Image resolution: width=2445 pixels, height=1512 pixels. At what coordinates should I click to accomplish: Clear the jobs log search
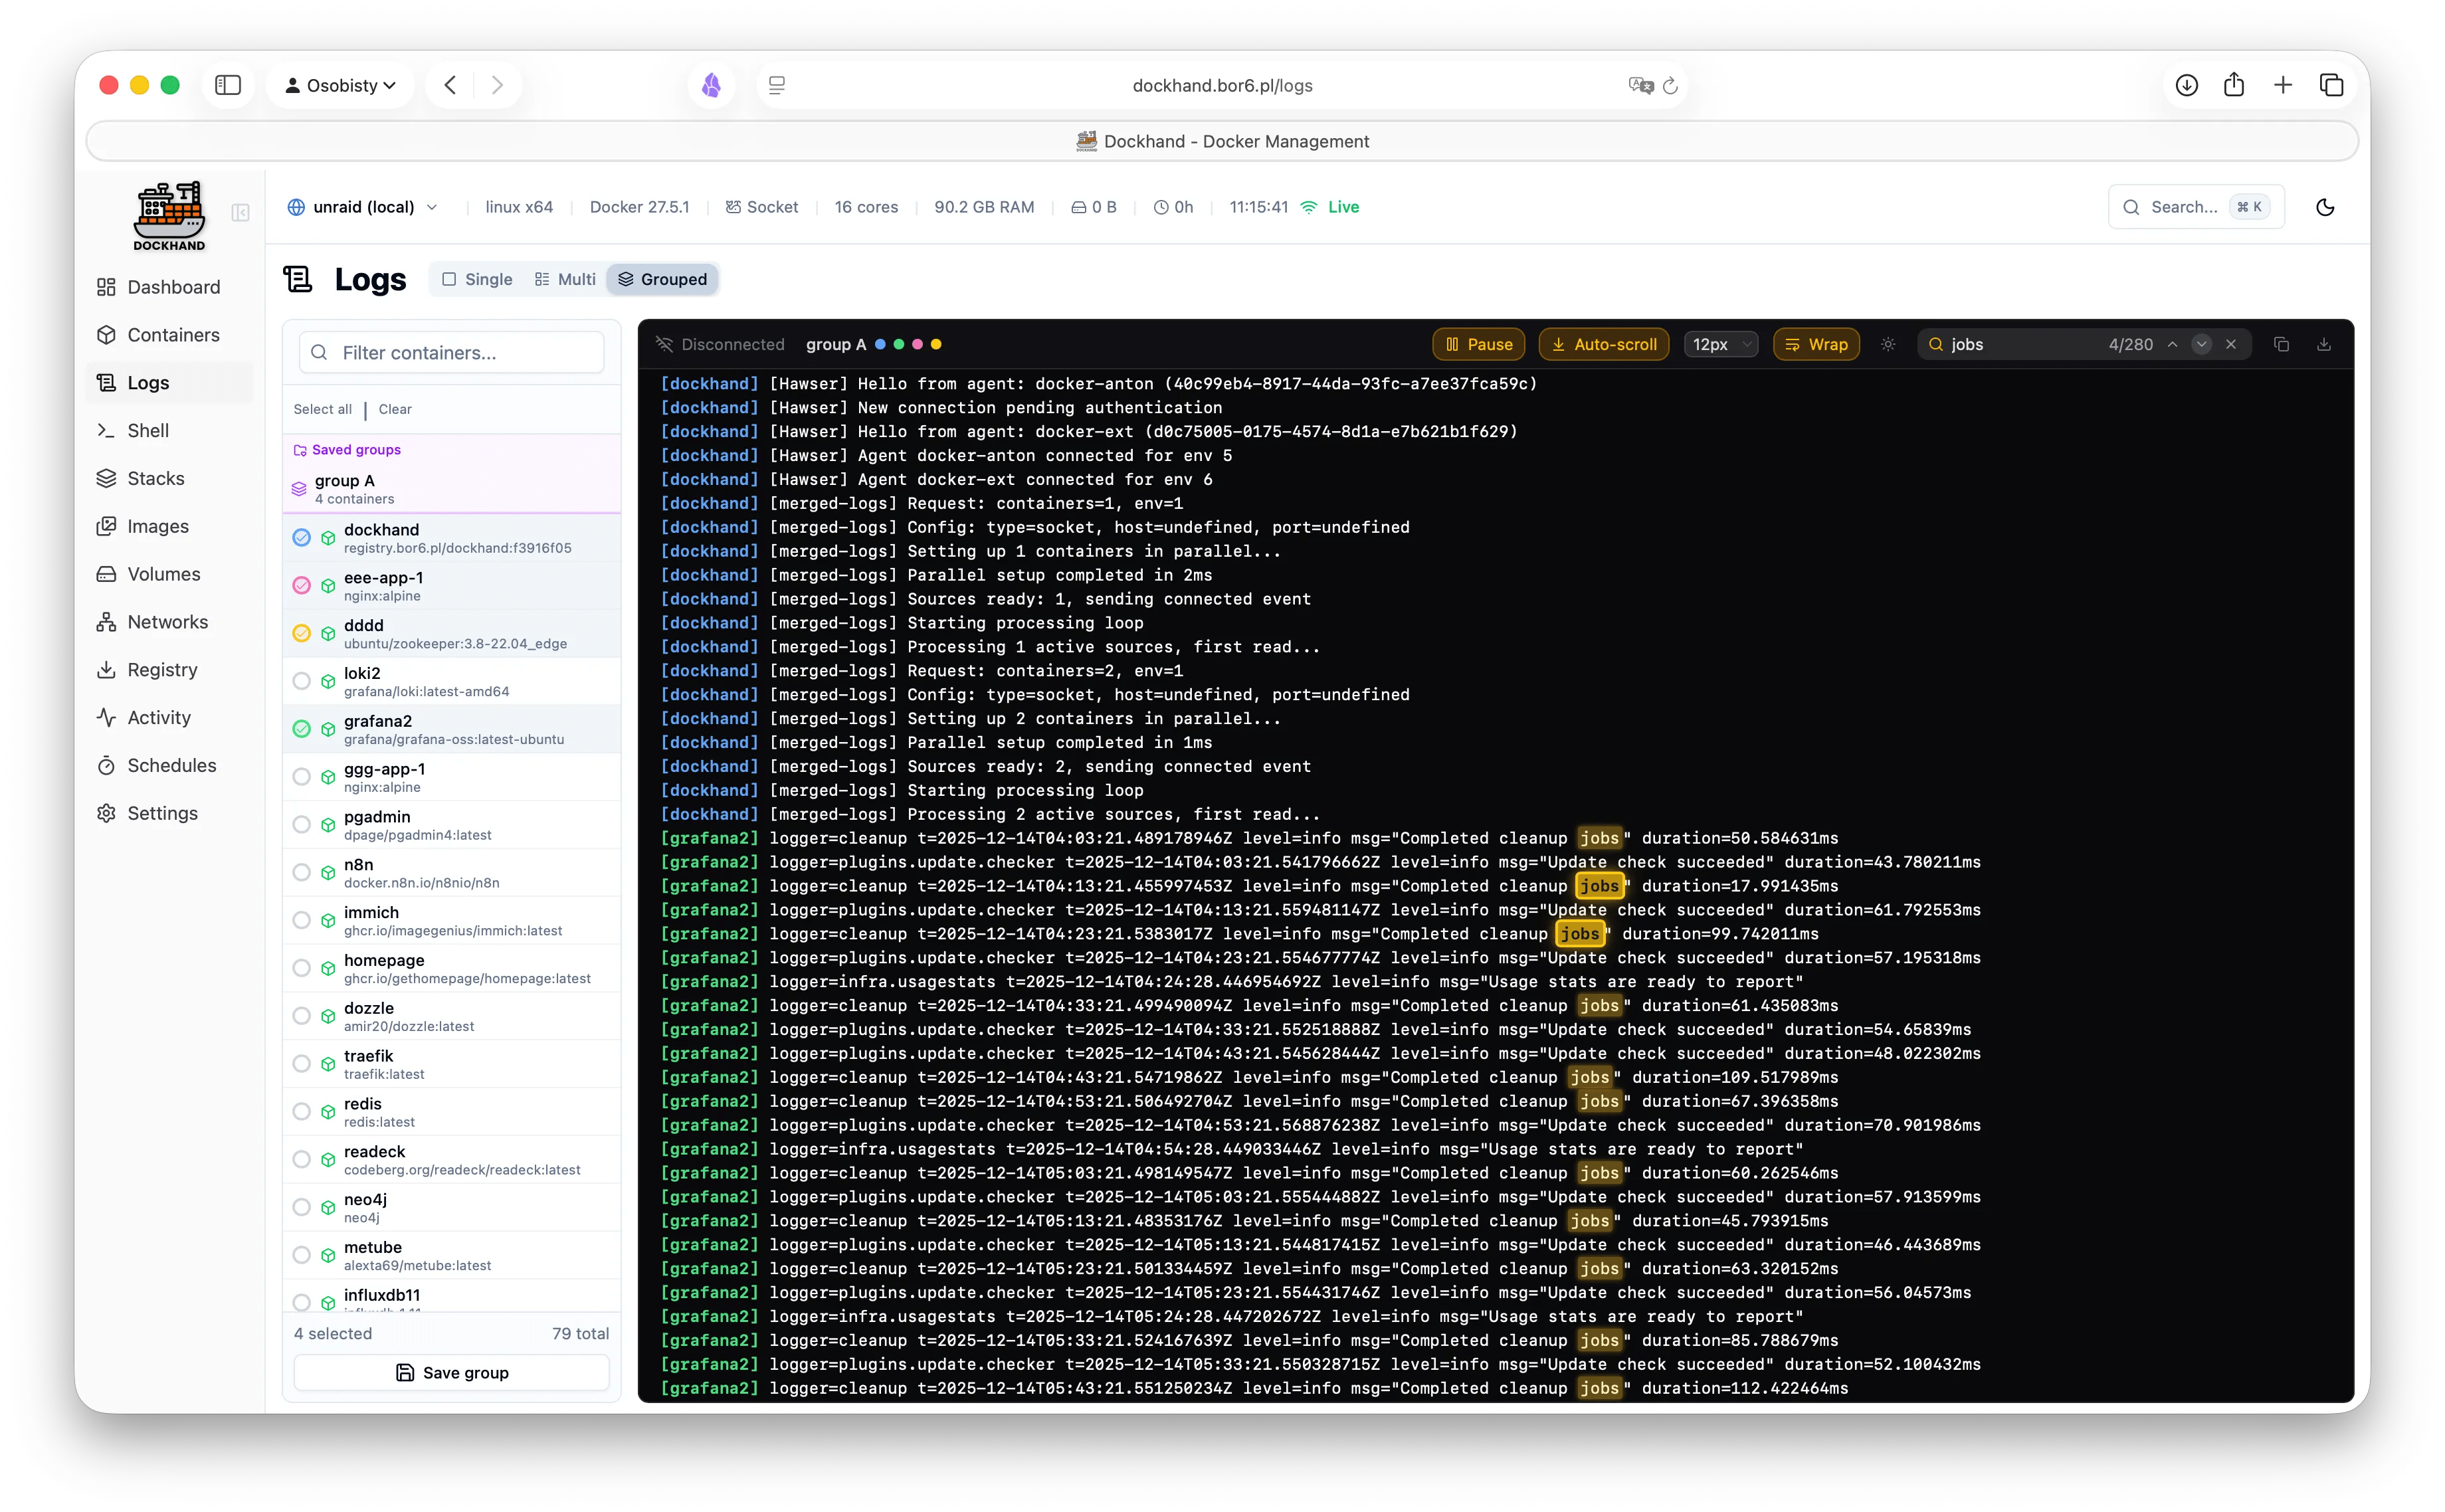point(2231,344)
